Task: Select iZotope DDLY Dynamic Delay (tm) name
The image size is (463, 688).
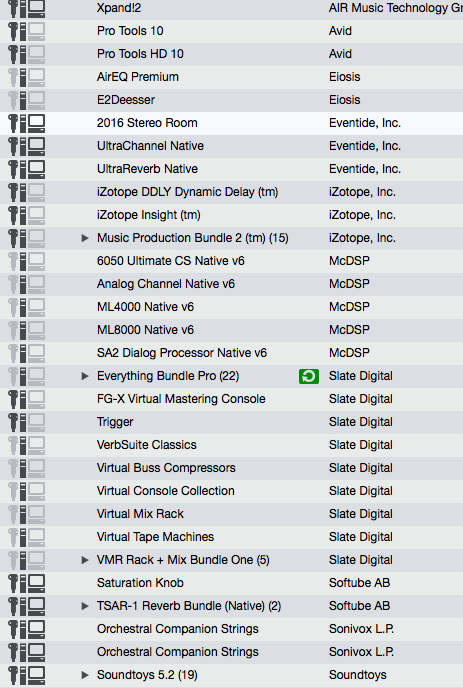Action: click(187, 192)
